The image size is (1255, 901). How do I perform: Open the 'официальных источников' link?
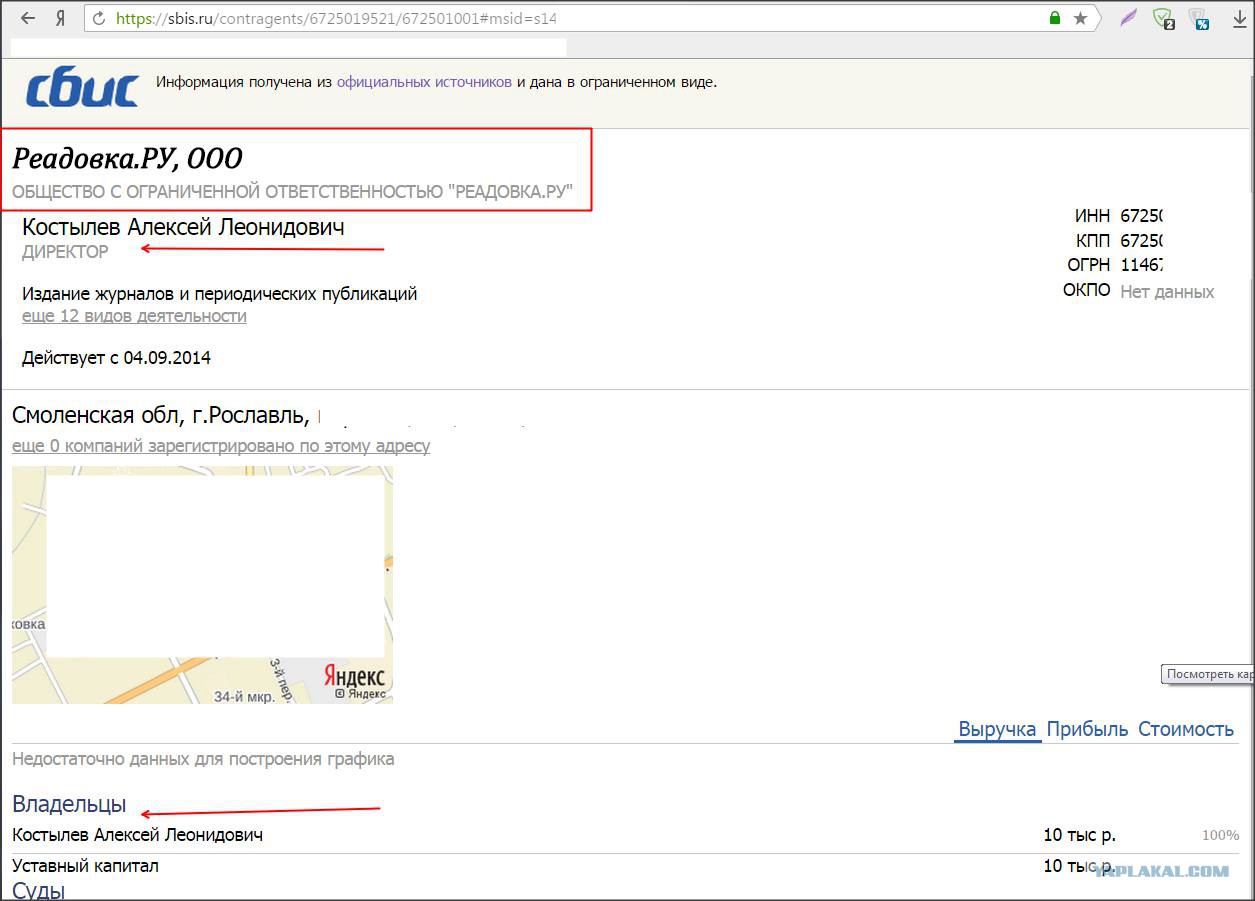coord(424,82)
